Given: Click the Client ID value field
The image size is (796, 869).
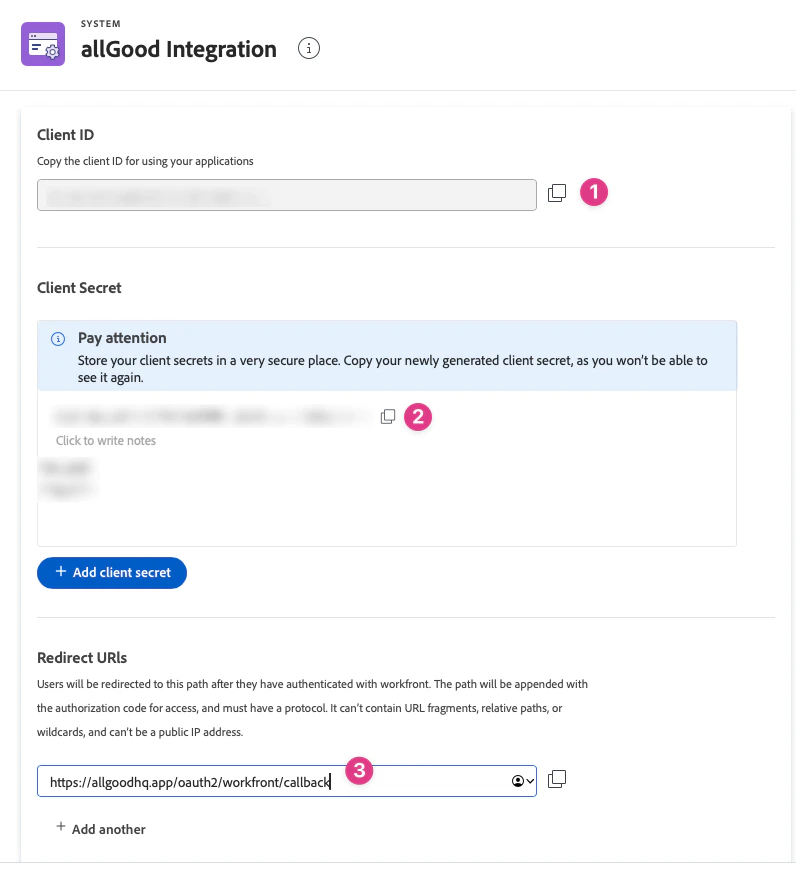Looking at the screenshot, I should pyautogui.click(x=287, y=194).
